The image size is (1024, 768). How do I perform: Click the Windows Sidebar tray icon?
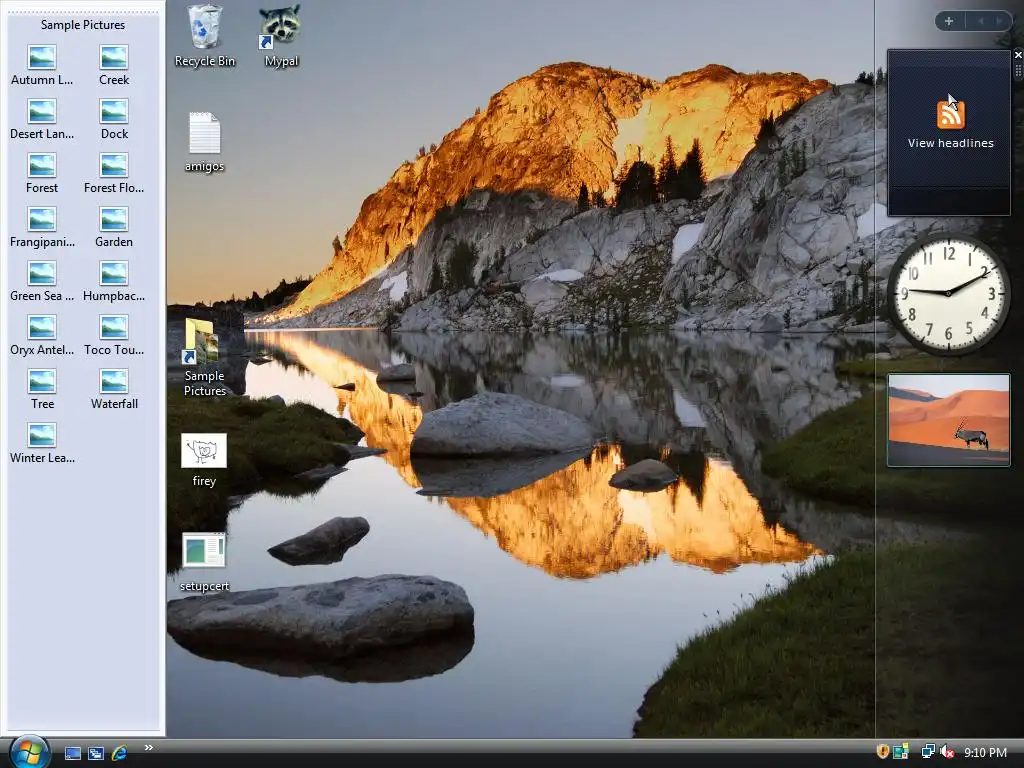pos(901,752)
